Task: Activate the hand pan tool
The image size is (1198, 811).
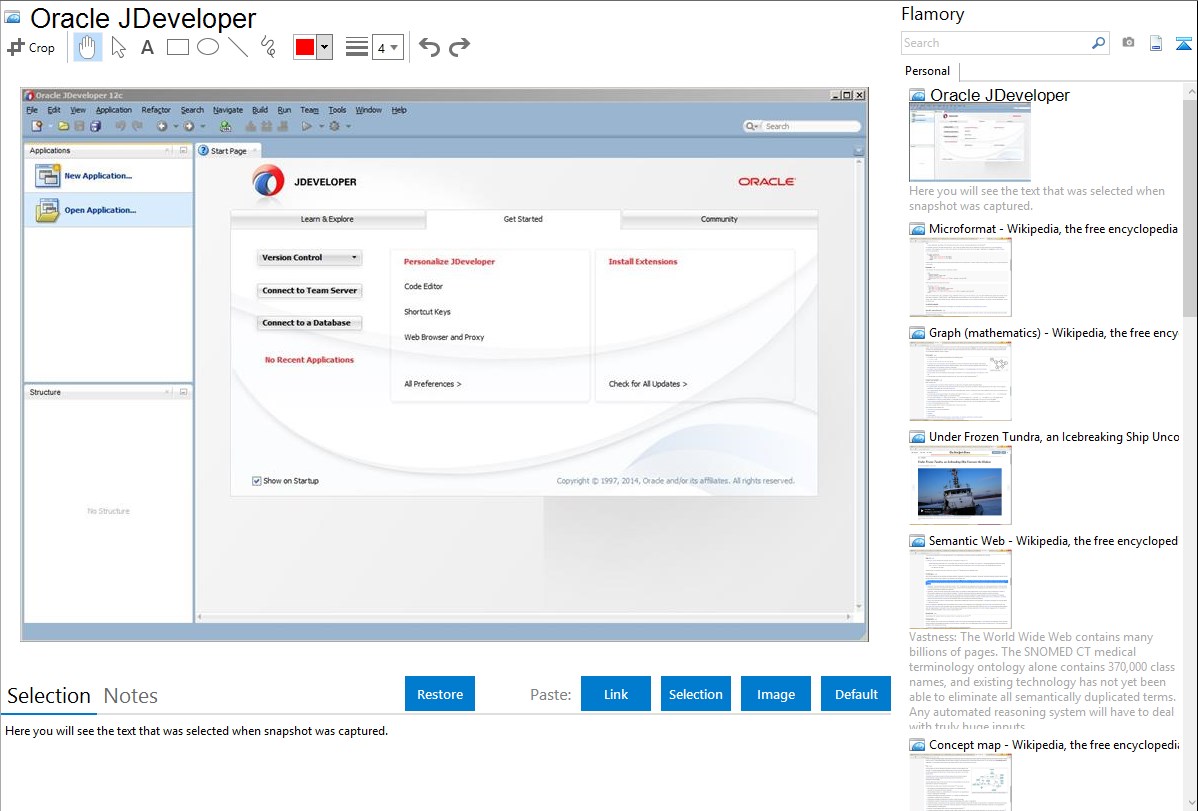Action: [x=88, y=47]
